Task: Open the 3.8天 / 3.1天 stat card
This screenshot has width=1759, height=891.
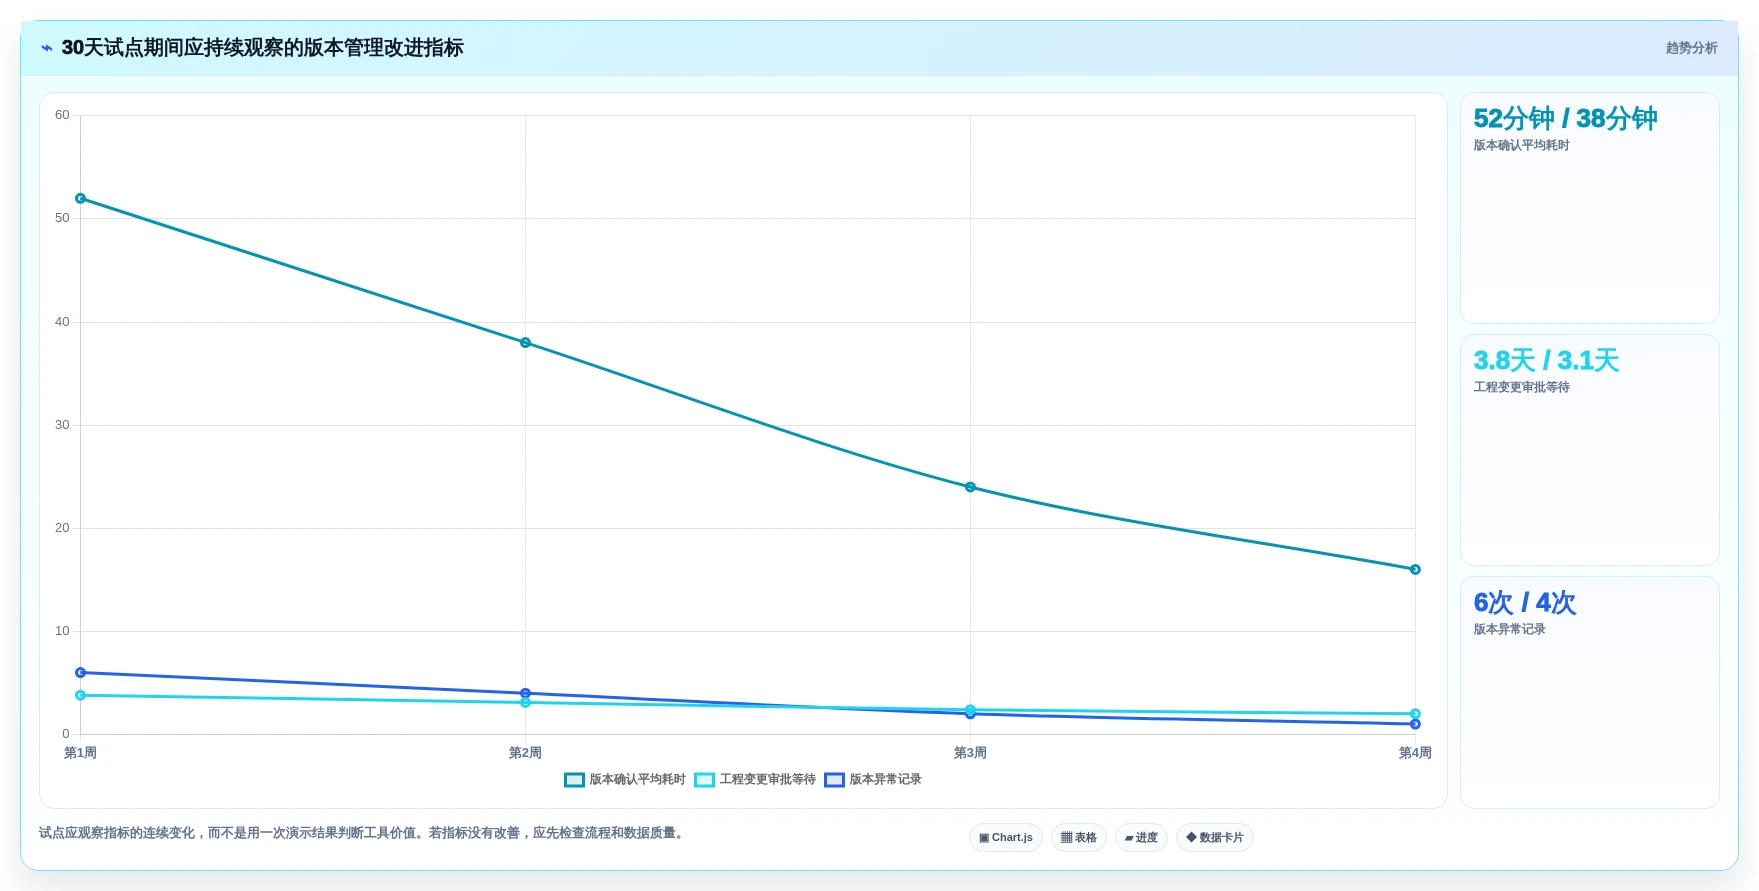Action: (1589, 450)
